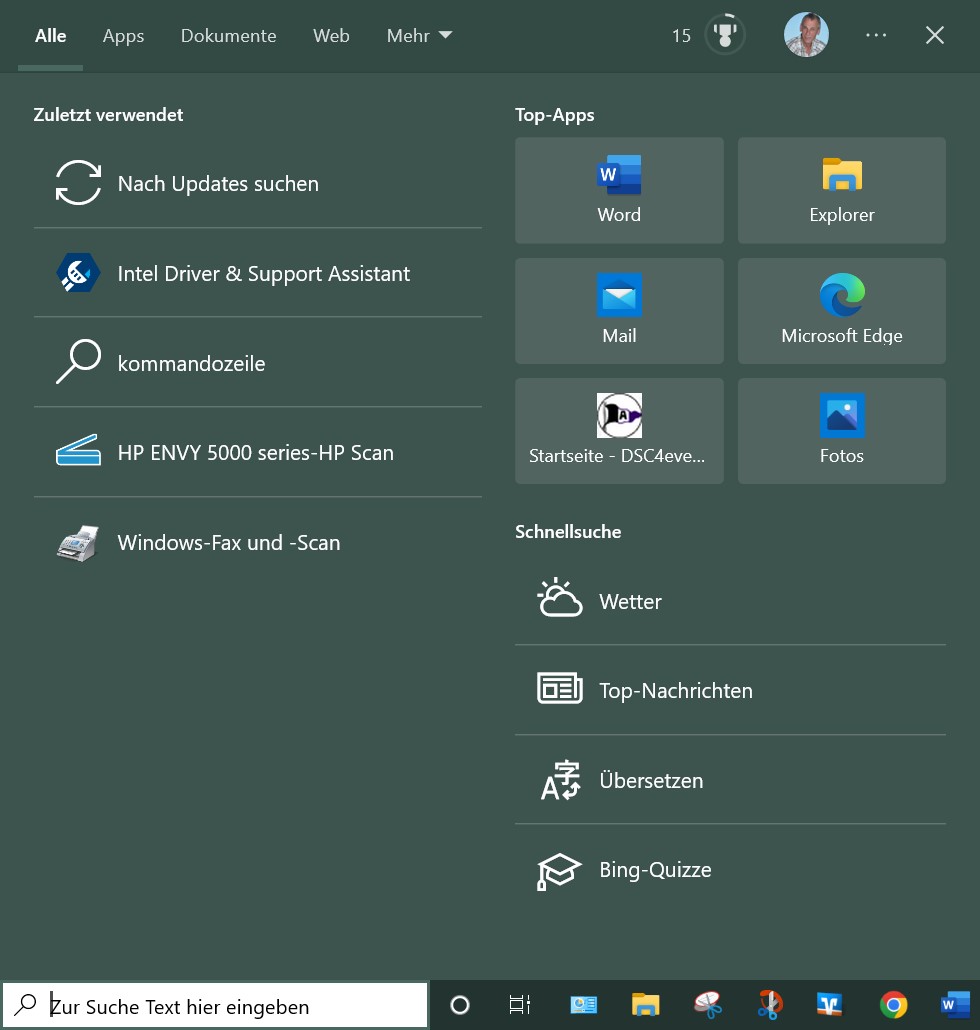Launch Intel Driver & Support Assistant
The height and width of the screenshot is (1030, 980).
257,273
